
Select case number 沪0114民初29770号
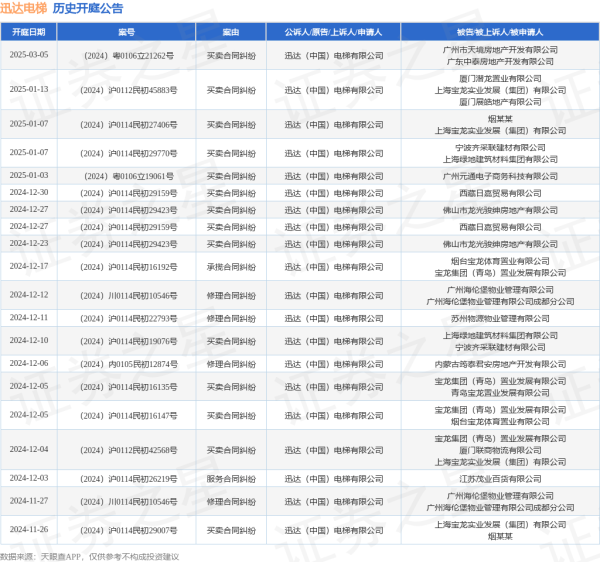(129, 153)
